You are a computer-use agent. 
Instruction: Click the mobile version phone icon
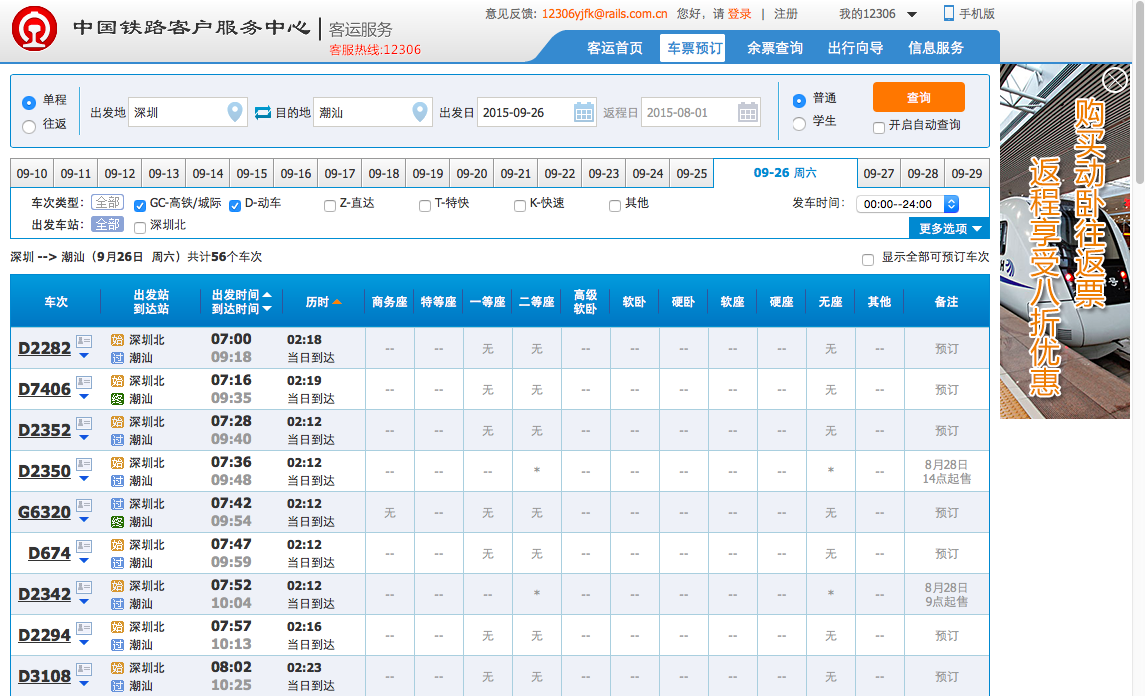click(949, 13)
